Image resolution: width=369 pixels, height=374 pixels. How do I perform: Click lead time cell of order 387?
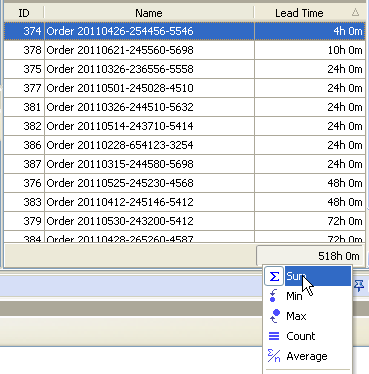(310, 164)
